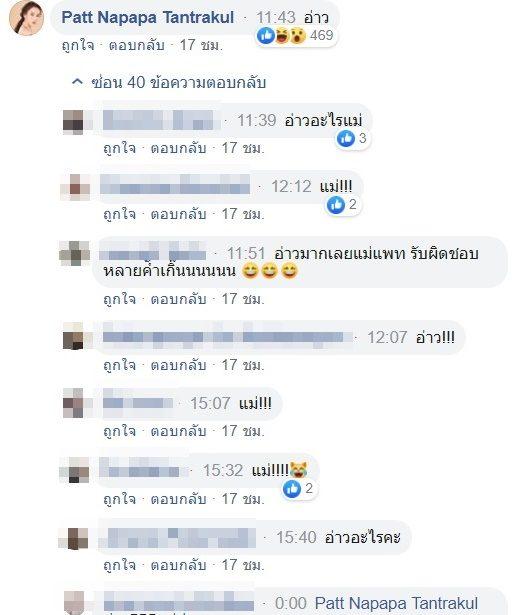Jump to video timestamp 15:40
This screenshot has height=615, width=524.
point(296,537)
